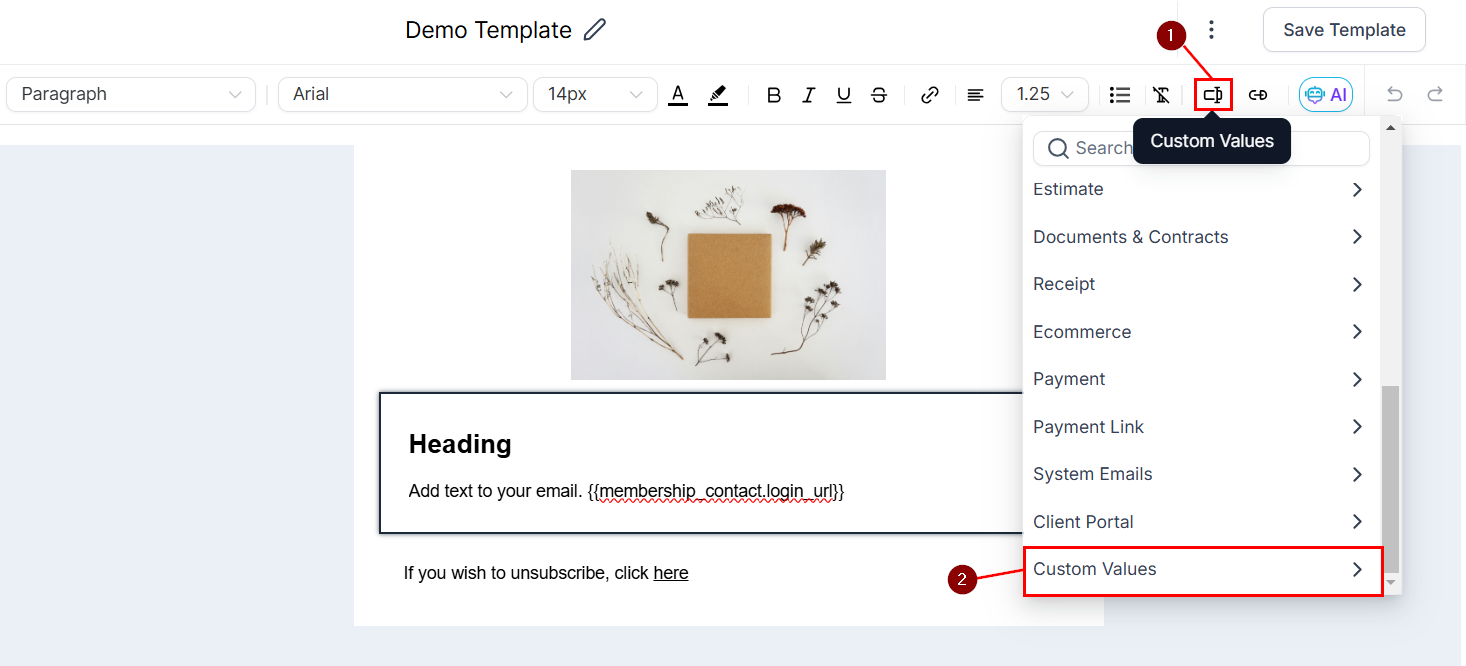Click the unsubscribe 'here' link

pyautogui.click(x=670, y=573)
